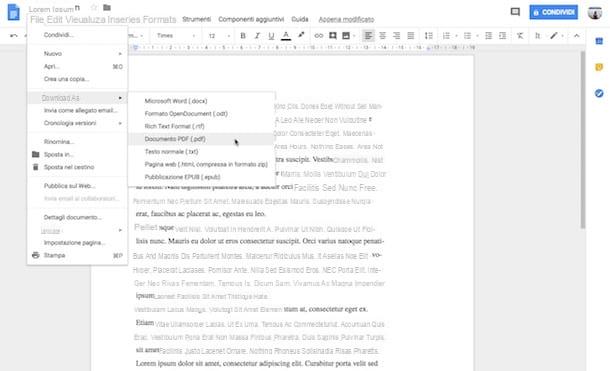610x371 pixels.
Task: Expand the Cronologia versioni submenu
Action: pyautogui.click(x=120, y=123)
